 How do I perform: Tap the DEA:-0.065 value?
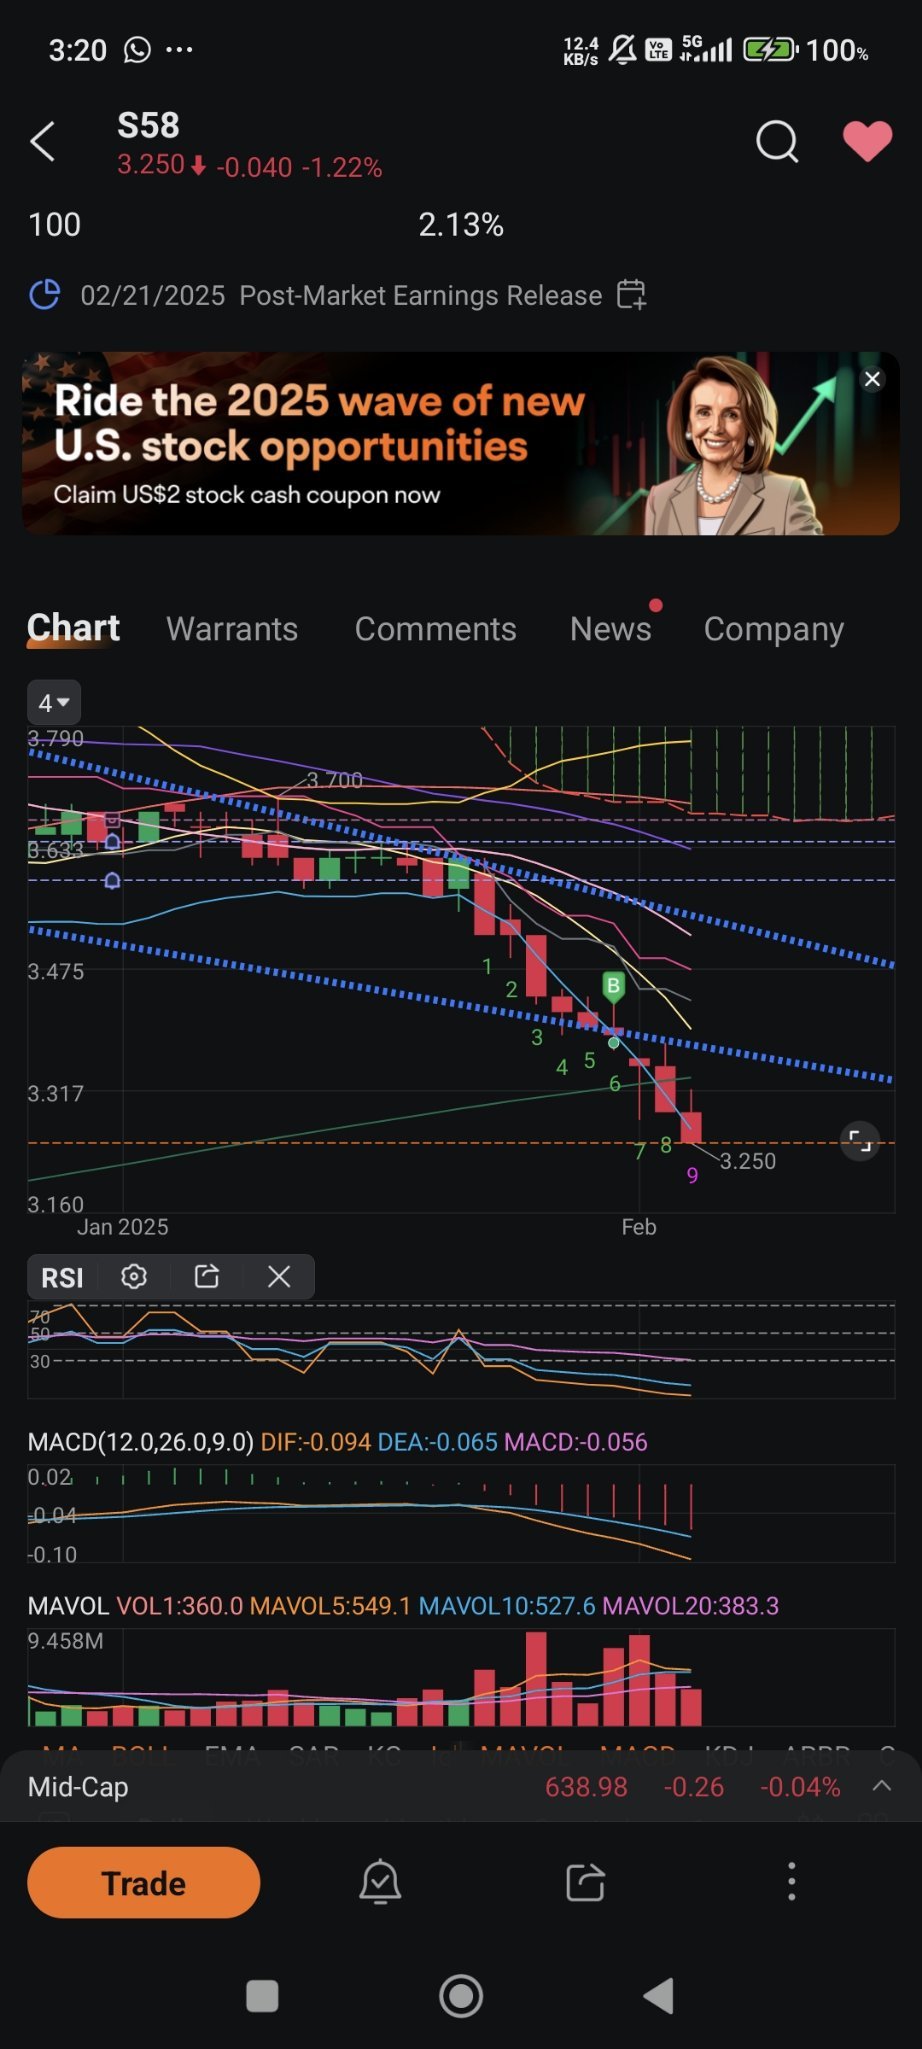pyautogui.click(x=438, y=1442)
